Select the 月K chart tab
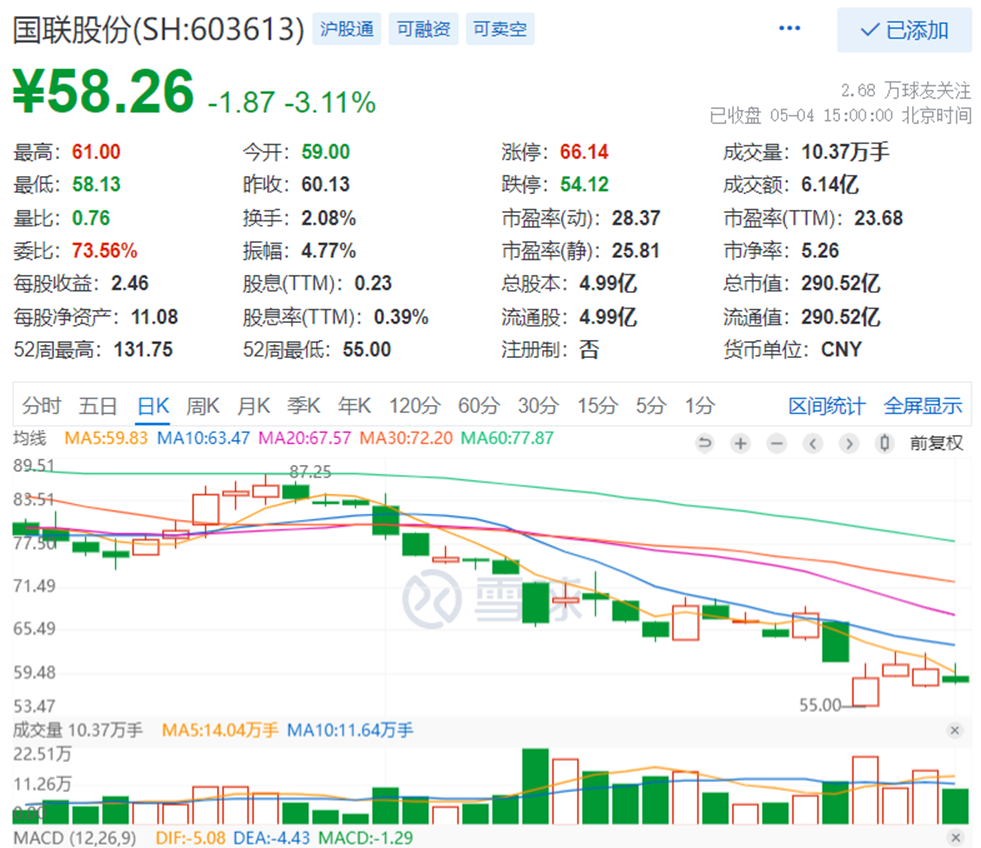 click(253, 406)
